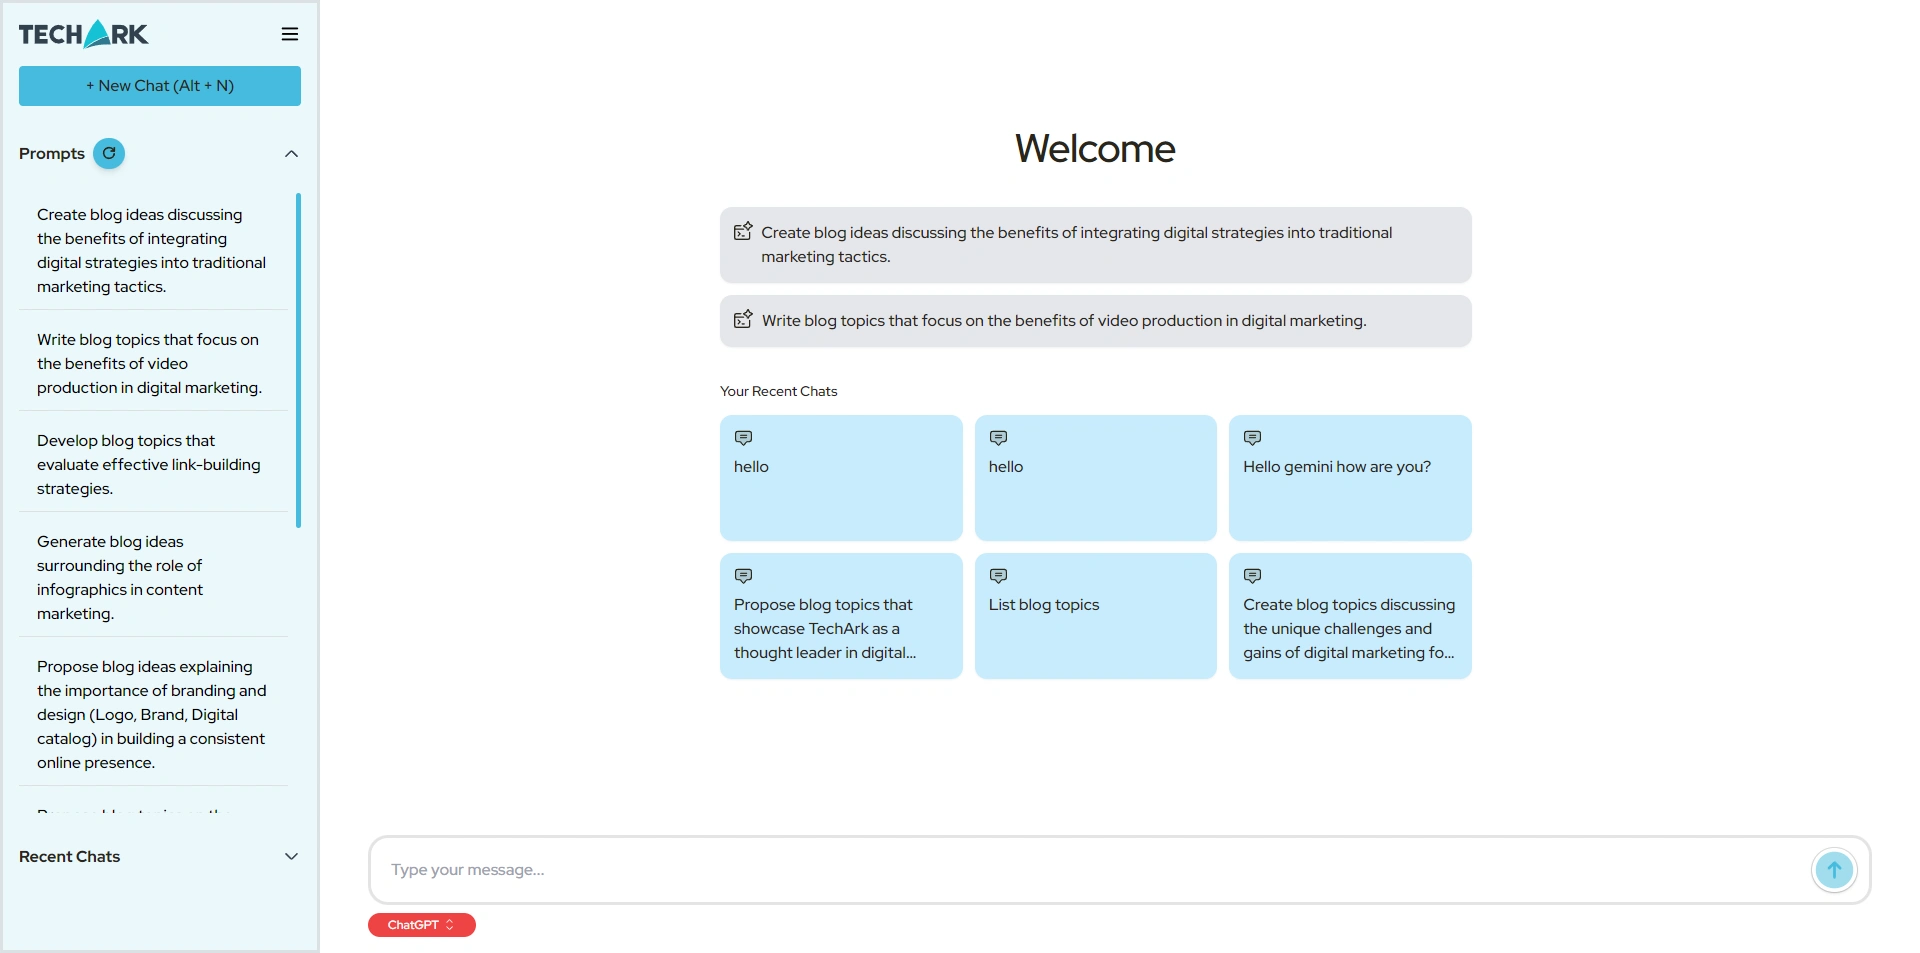Open the ChatGPT model selector dropdown
Image resolution: width=1920 pixels, height=953 pixels.
[x=421, y=925]
